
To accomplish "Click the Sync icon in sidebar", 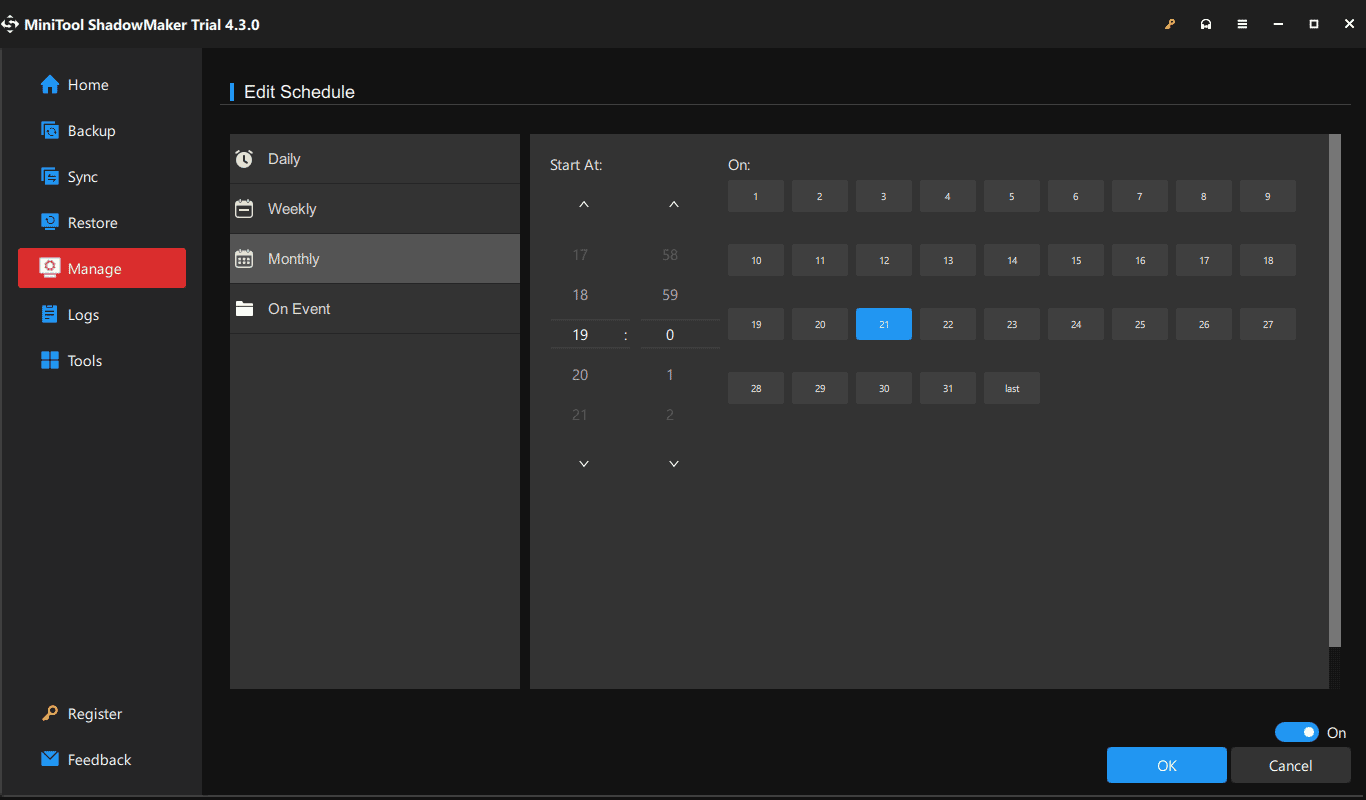I will click(x=50, y=177).
